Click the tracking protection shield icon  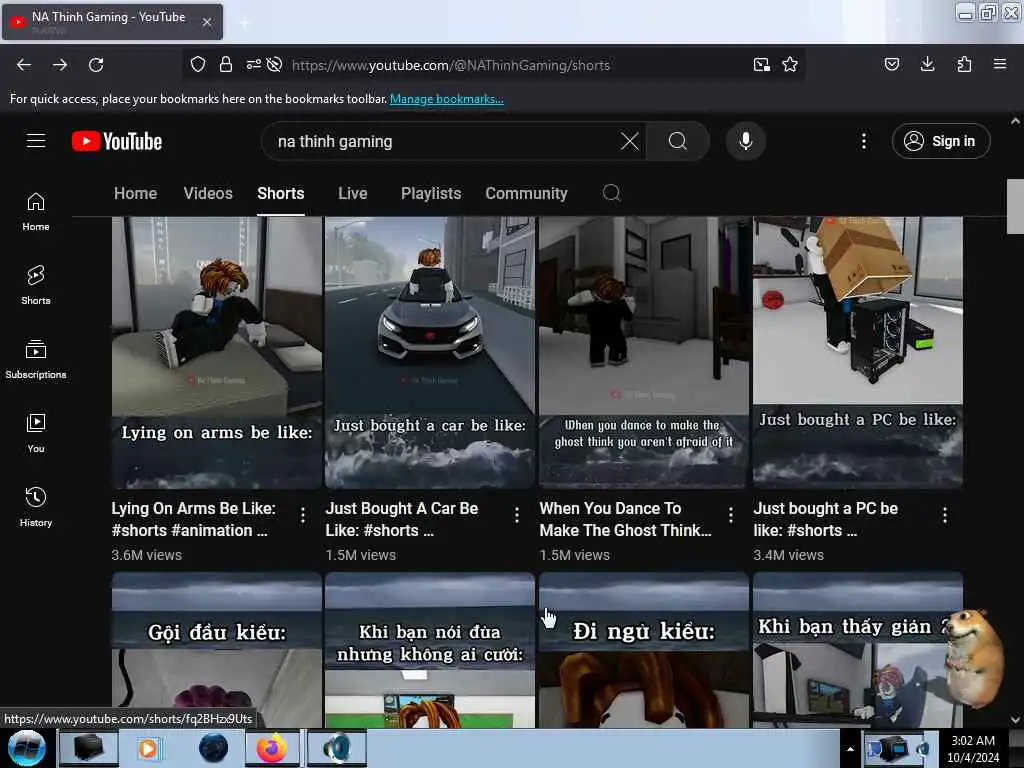tap(198, 64)
